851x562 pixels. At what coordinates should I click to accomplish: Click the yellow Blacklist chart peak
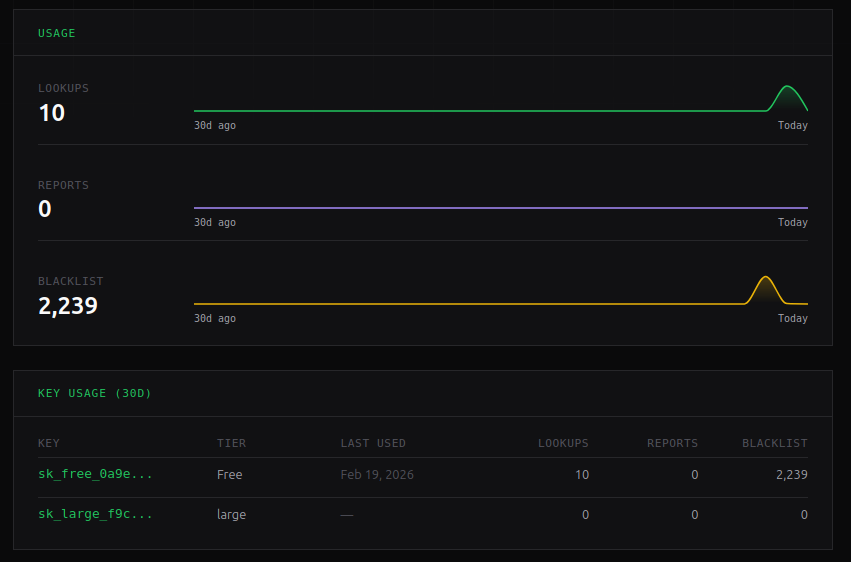point(765,278)
